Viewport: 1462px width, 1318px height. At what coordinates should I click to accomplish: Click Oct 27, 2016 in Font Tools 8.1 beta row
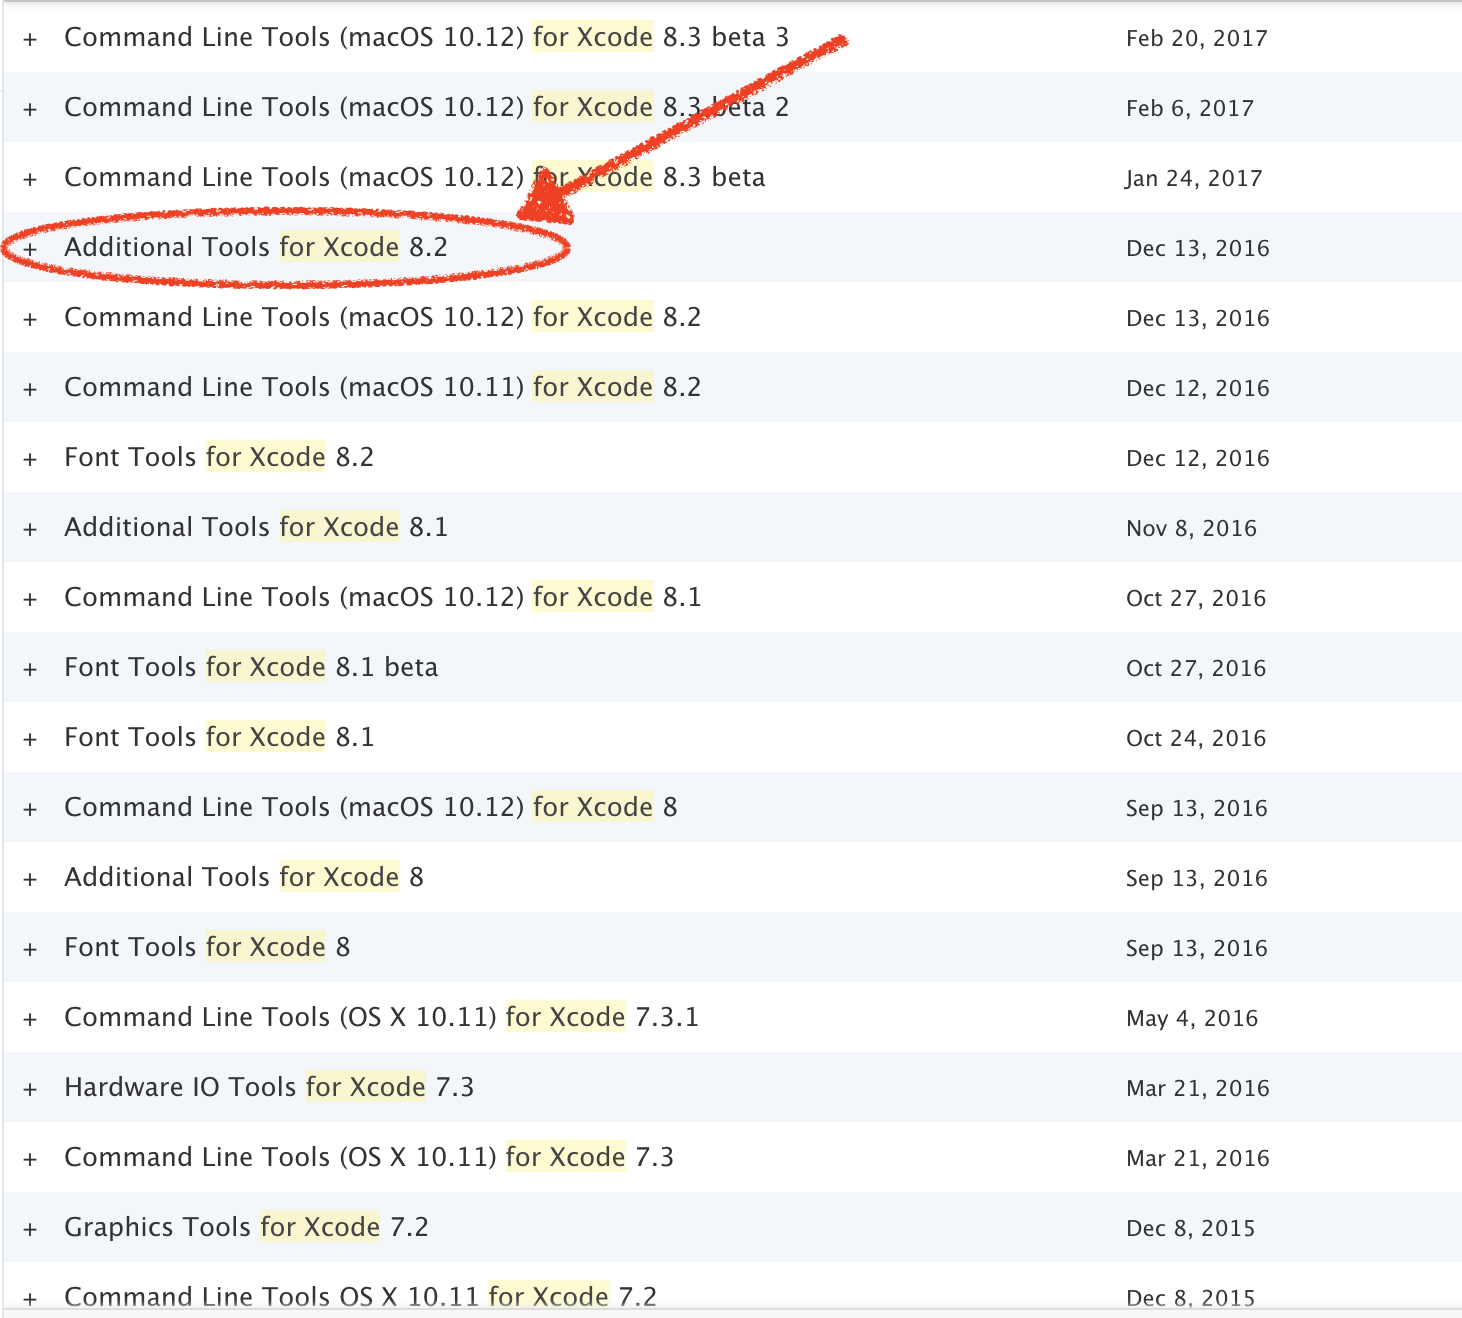(x=1196, y=669)
